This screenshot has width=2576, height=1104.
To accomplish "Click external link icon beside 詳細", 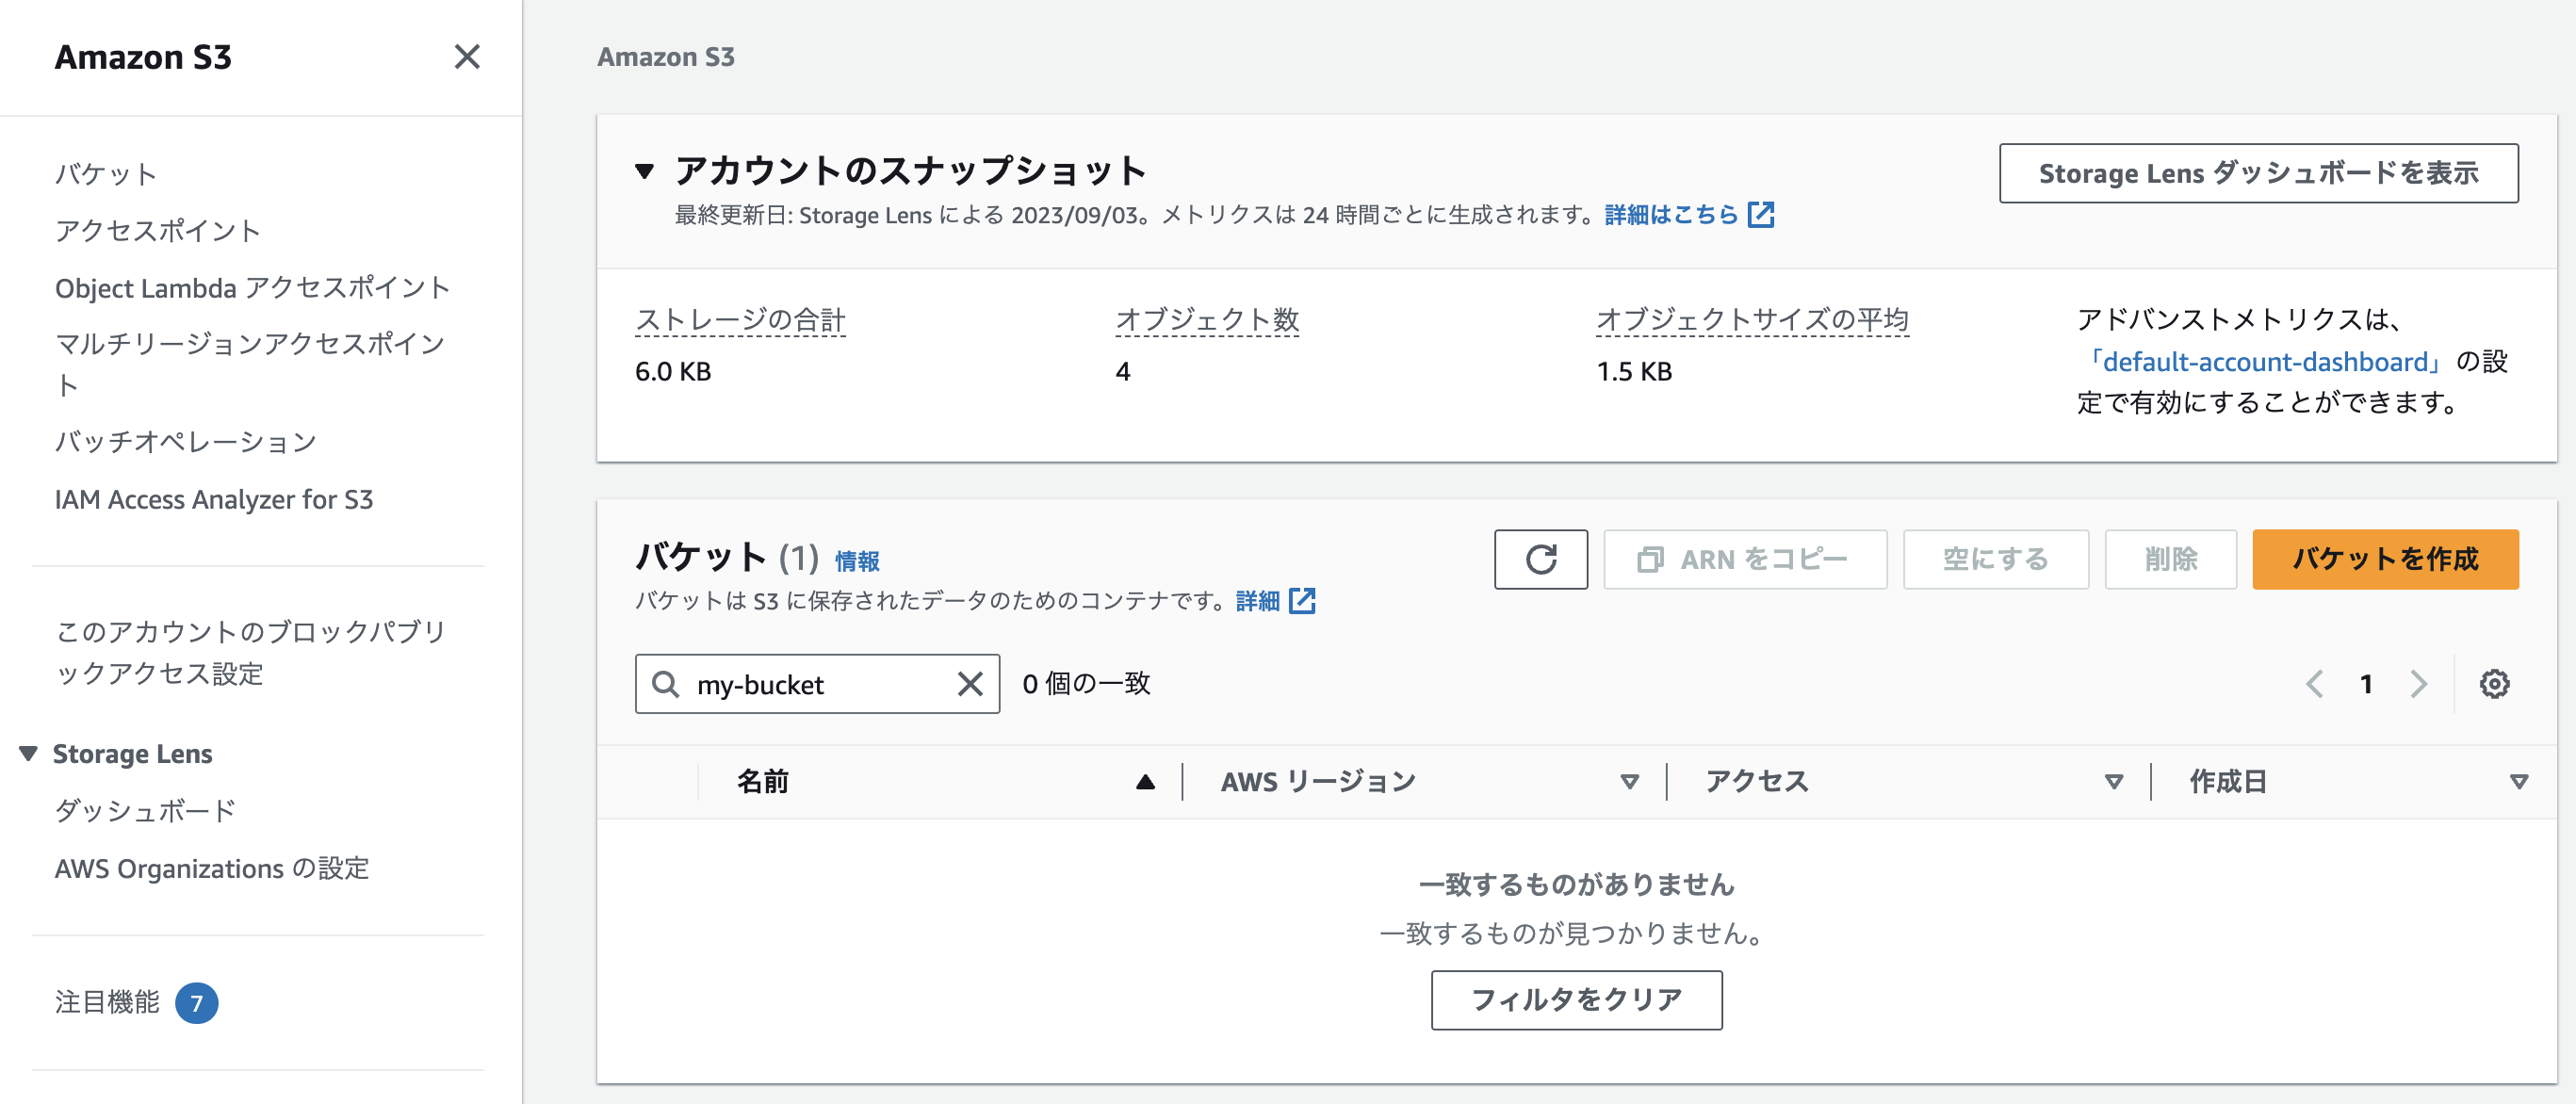I will pos(1302,601).
